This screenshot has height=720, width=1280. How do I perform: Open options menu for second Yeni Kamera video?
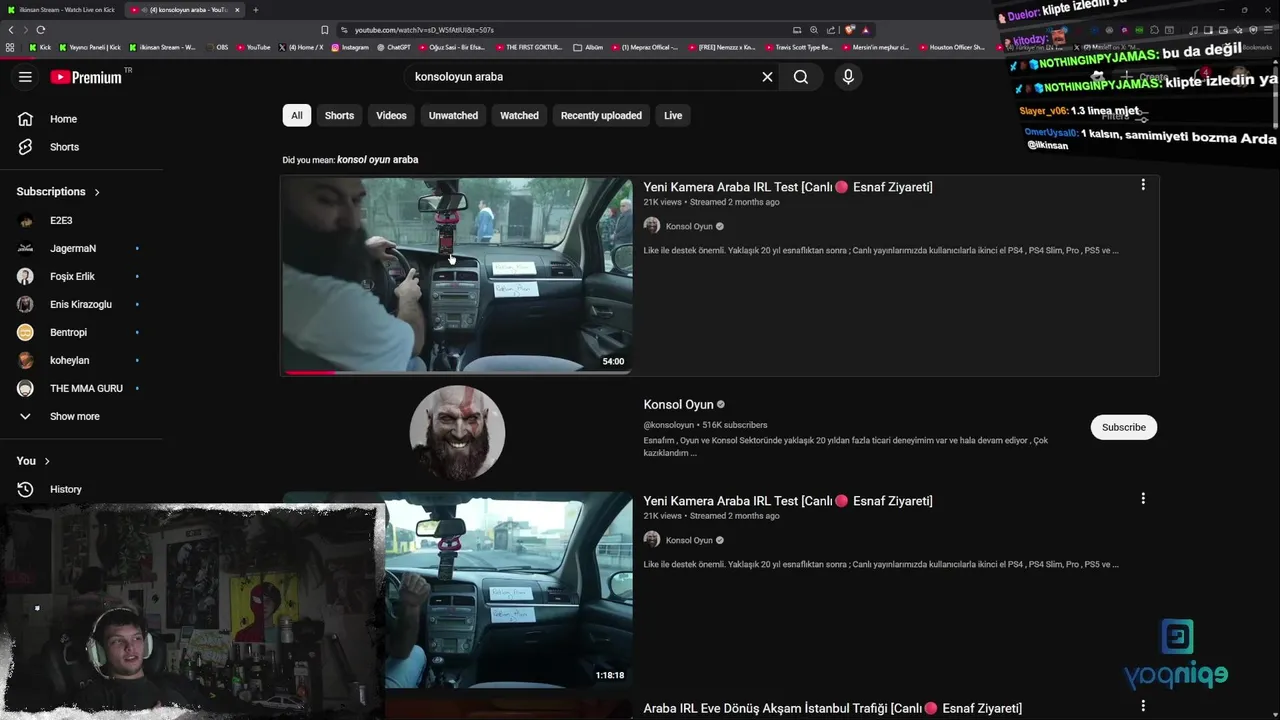[1143, 499]
